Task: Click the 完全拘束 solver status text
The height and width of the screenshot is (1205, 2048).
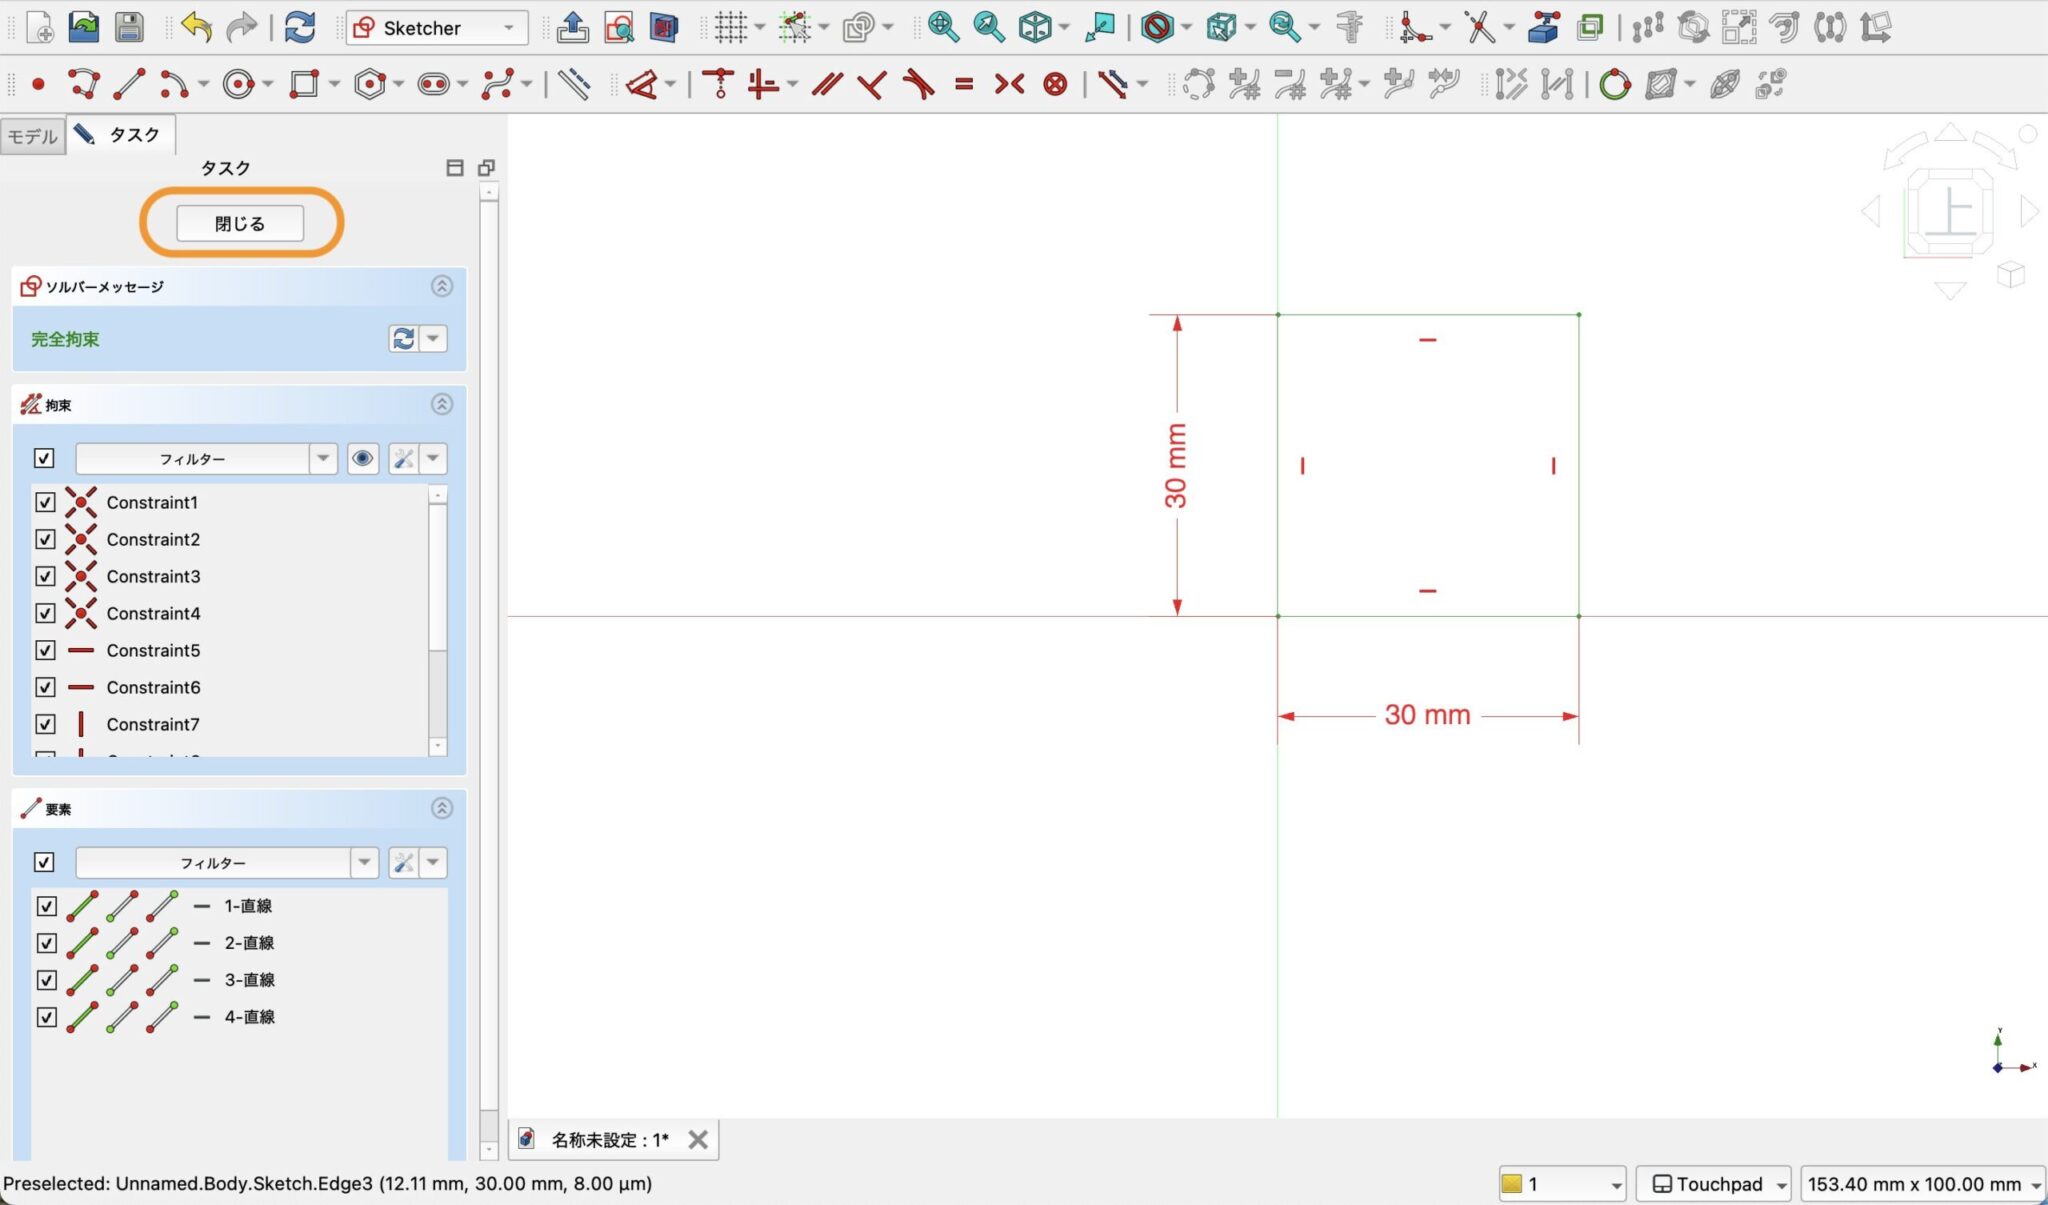Action: click(x=65, y=339)
